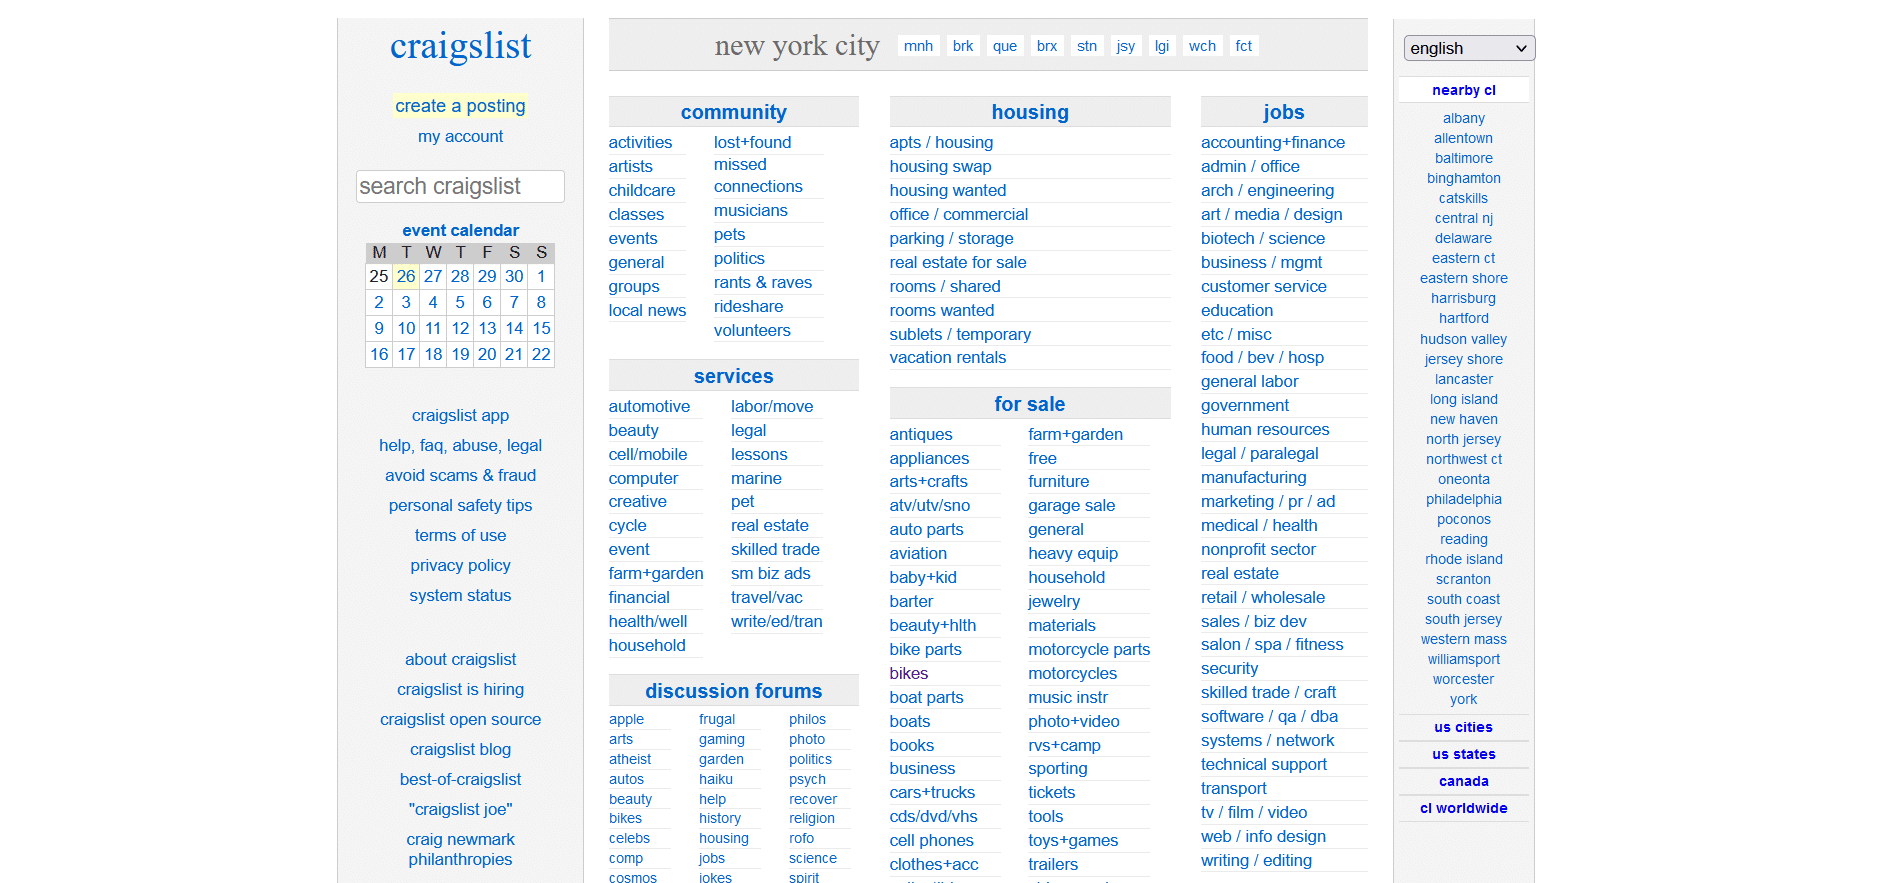Screen dimensions: 1897x883
Task: Select the brx area tab
Action: tap(1047, 46)
